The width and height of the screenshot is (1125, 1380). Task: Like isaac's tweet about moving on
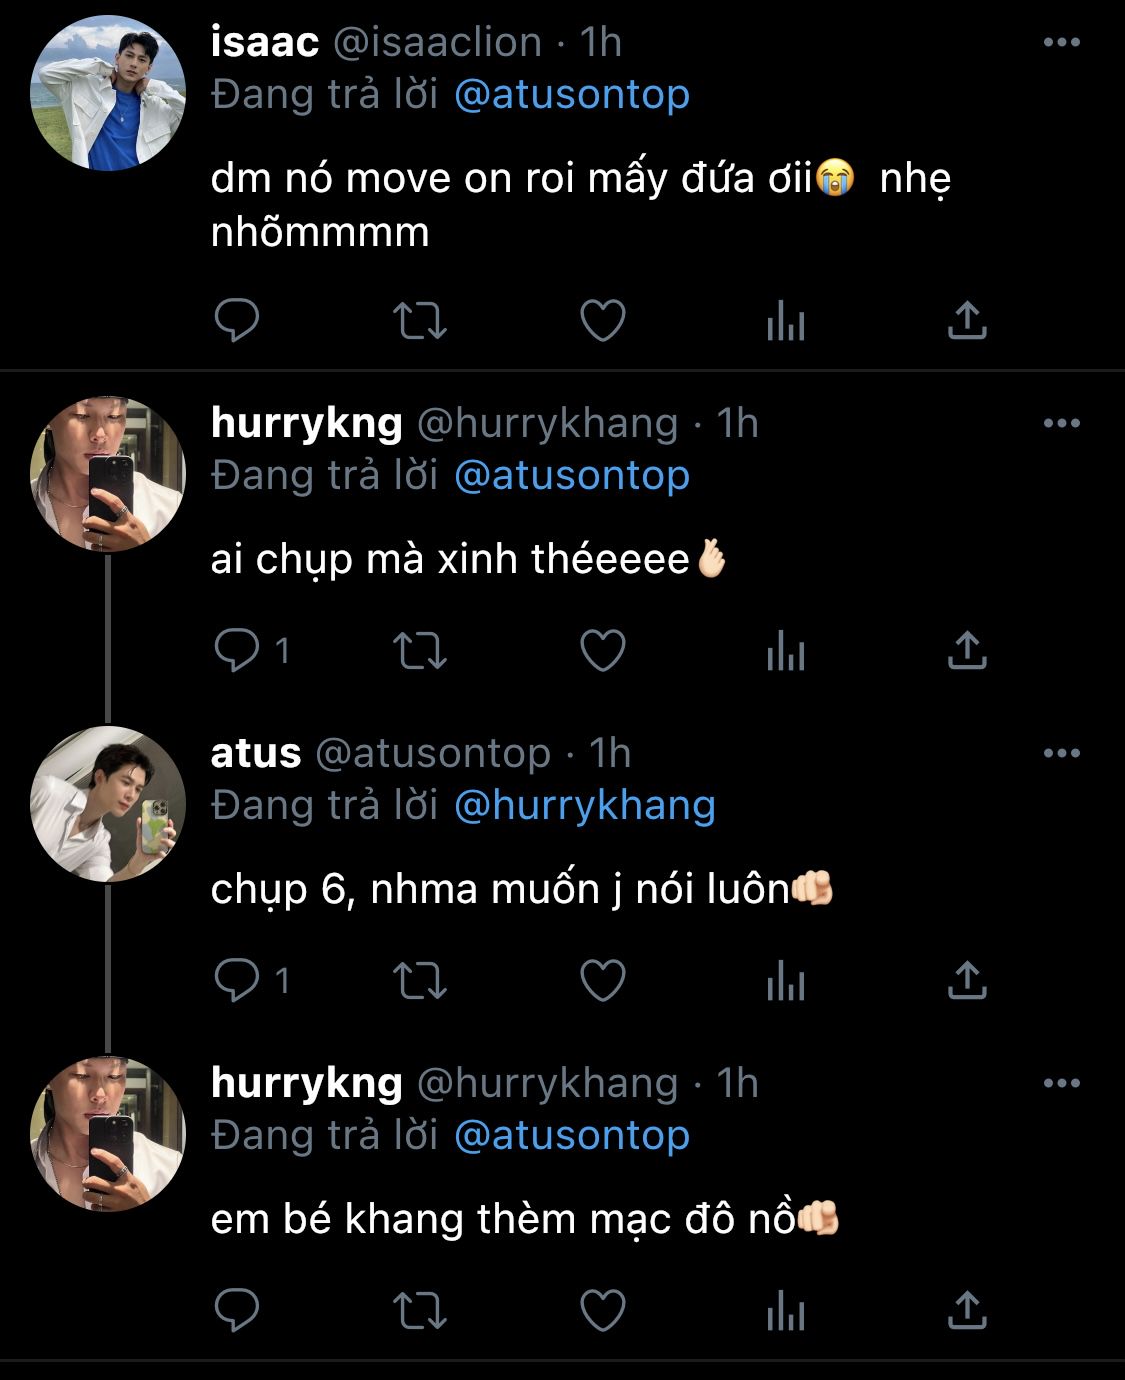click(603, 321)
